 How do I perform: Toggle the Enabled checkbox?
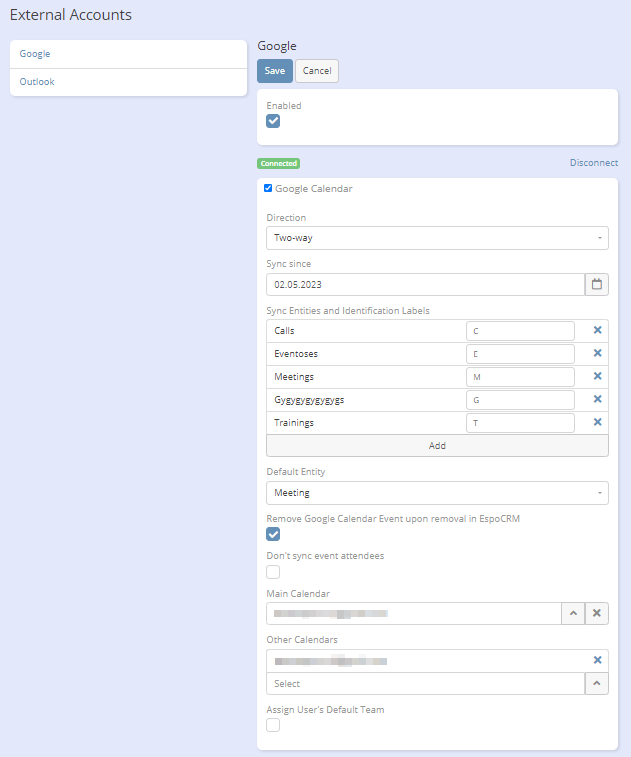pos(273,121)
